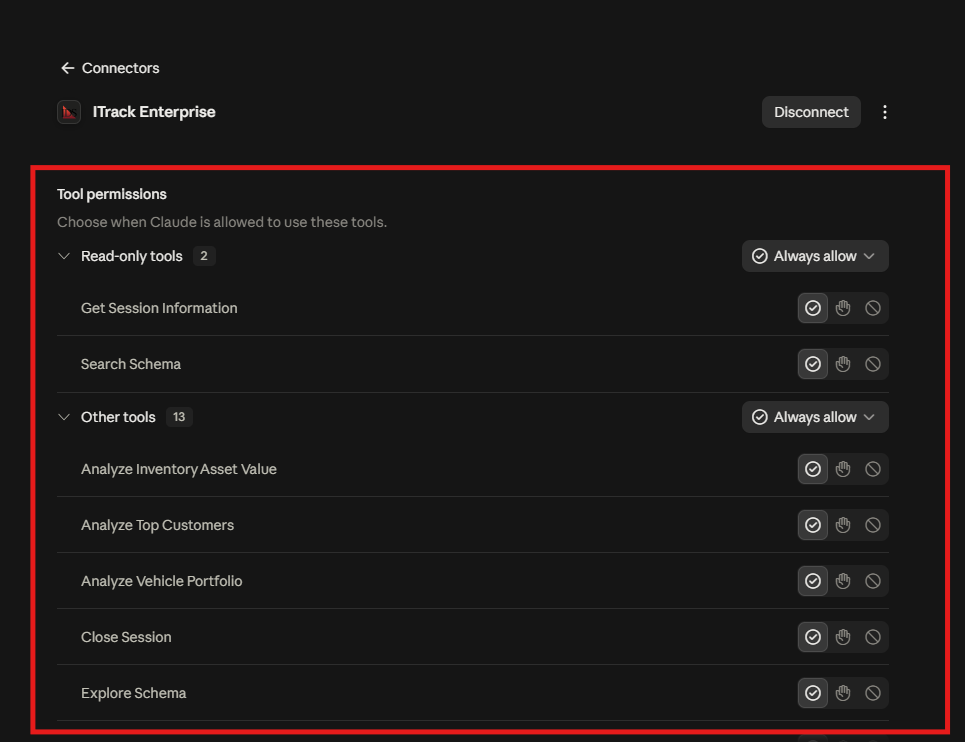Click the Tool permissions heading
The width and height of the screenshot is (965, 742).
click(x=112, y=194)
